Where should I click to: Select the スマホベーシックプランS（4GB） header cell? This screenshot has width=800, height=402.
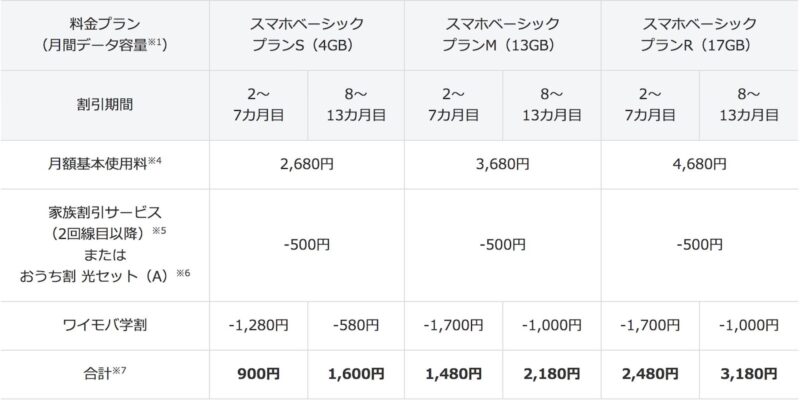tap(306, 35)
